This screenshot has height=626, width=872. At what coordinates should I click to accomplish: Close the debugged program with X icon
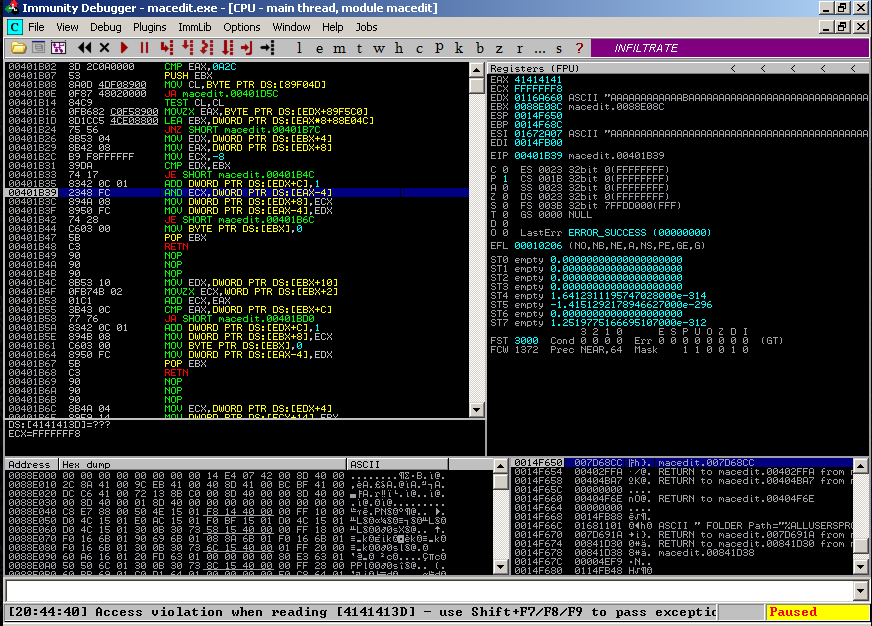pyautogui.click(x=104, y=48)
